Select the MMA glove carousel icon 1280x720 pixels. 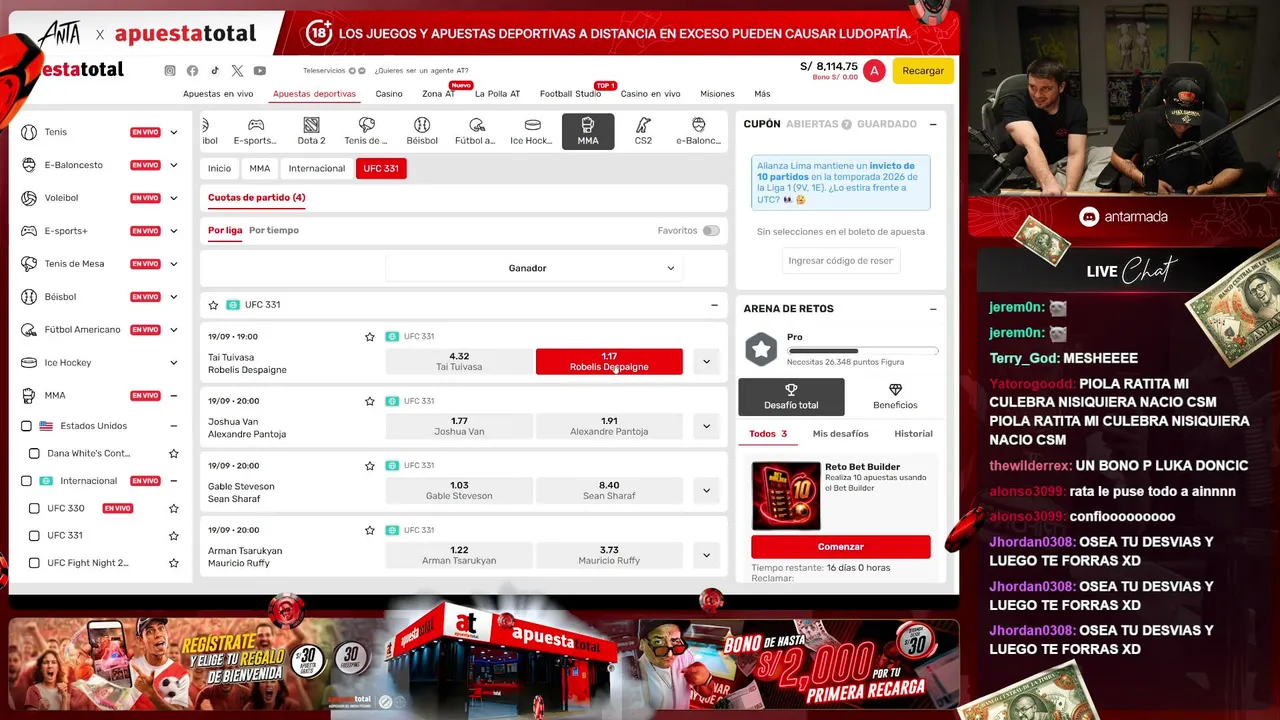click(588, 131)
